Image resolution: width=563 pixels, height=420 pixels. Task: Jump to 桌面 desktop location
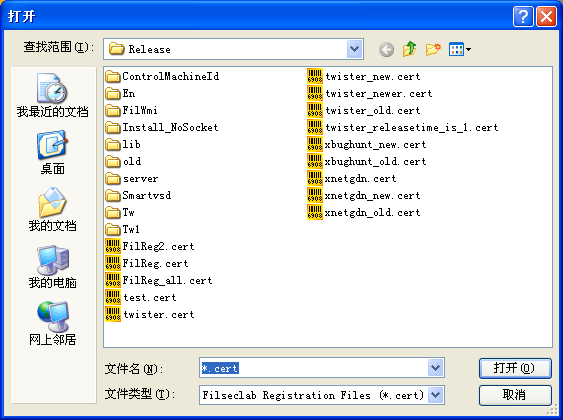[52, 153]
